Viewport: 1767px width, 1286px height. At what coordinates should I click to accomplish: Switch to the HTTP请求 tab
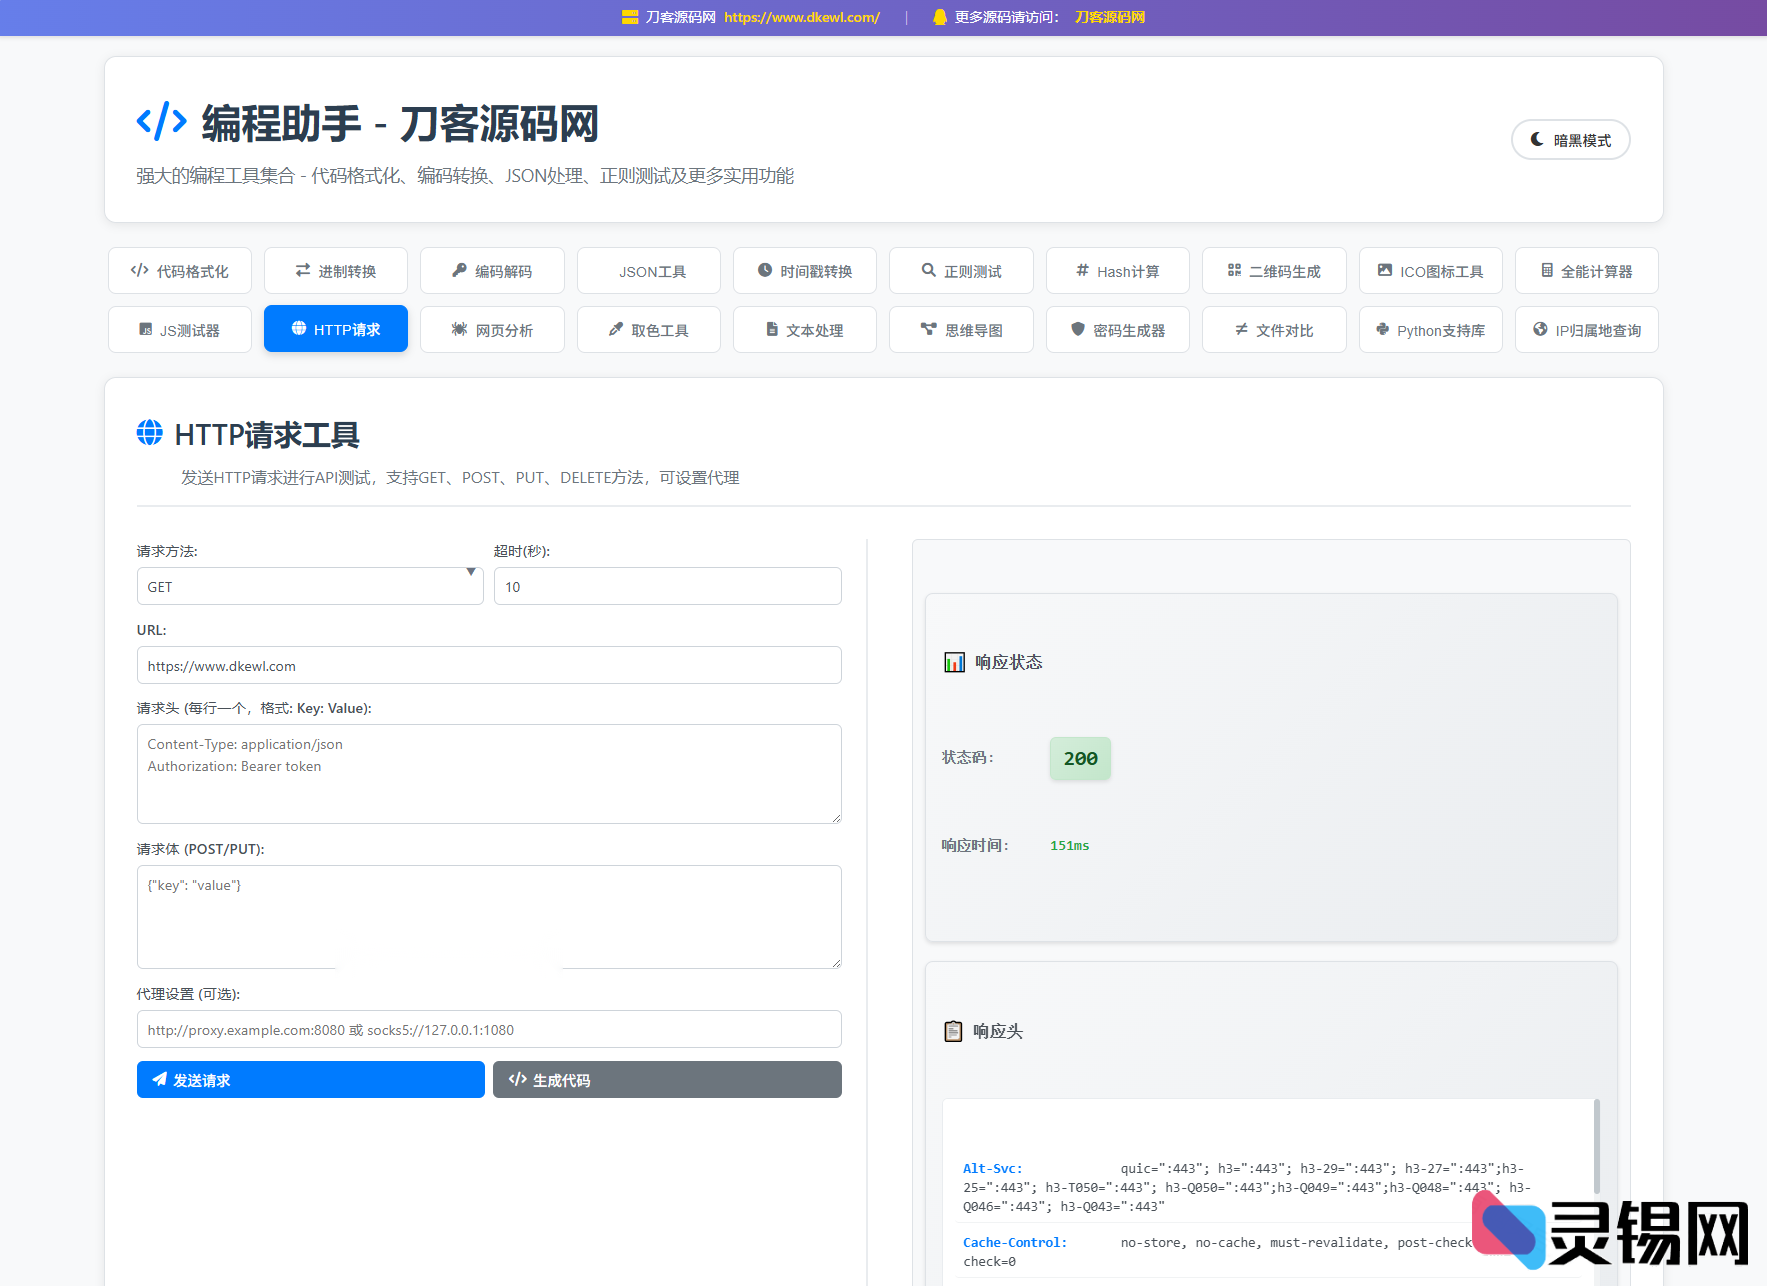pyautogui.click(x=335, y=329)
